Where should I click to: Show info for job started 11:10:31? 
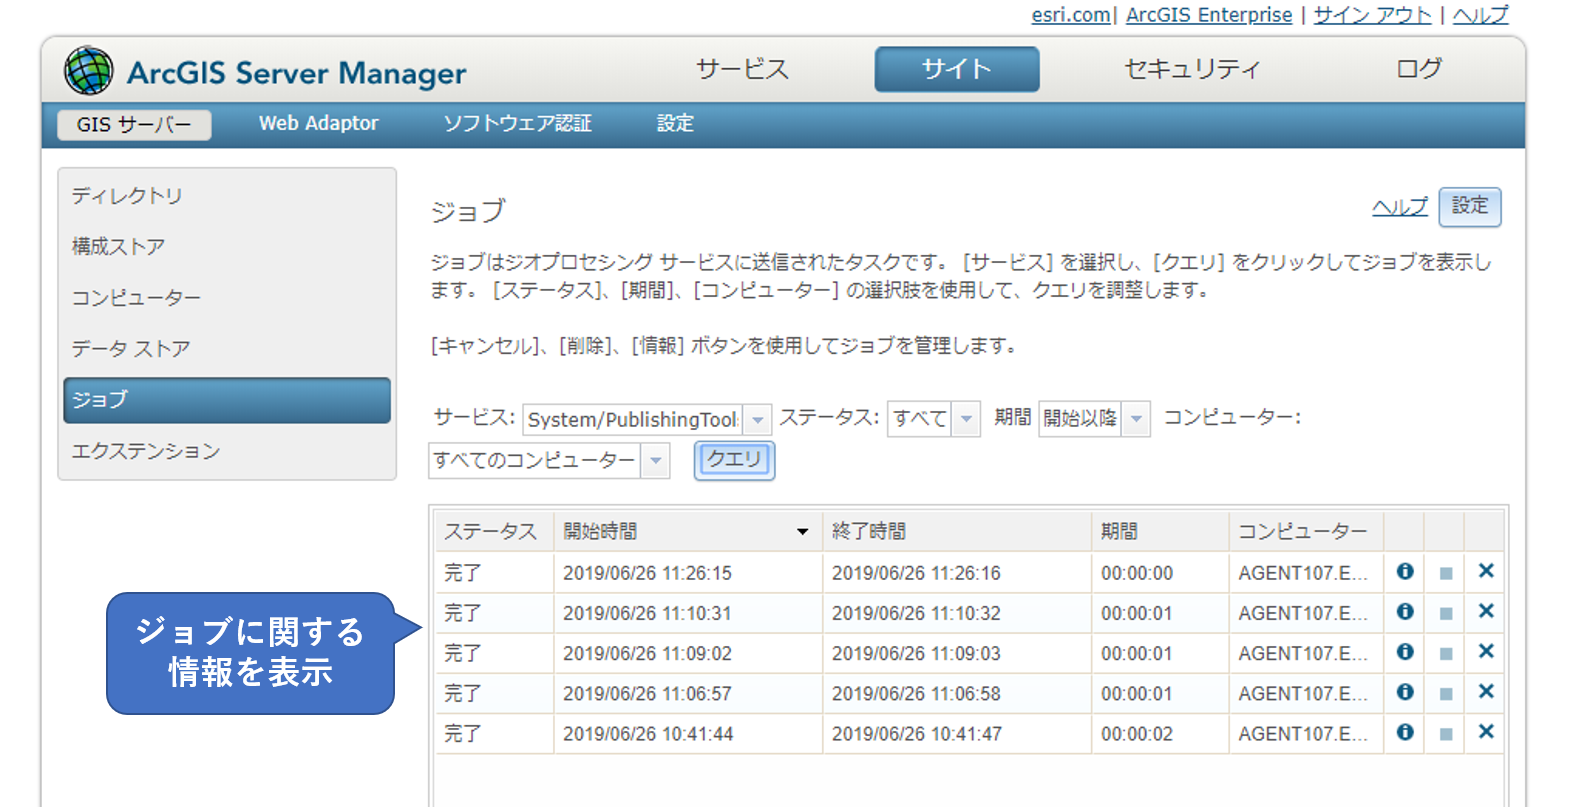click(x=1405, y=611)
